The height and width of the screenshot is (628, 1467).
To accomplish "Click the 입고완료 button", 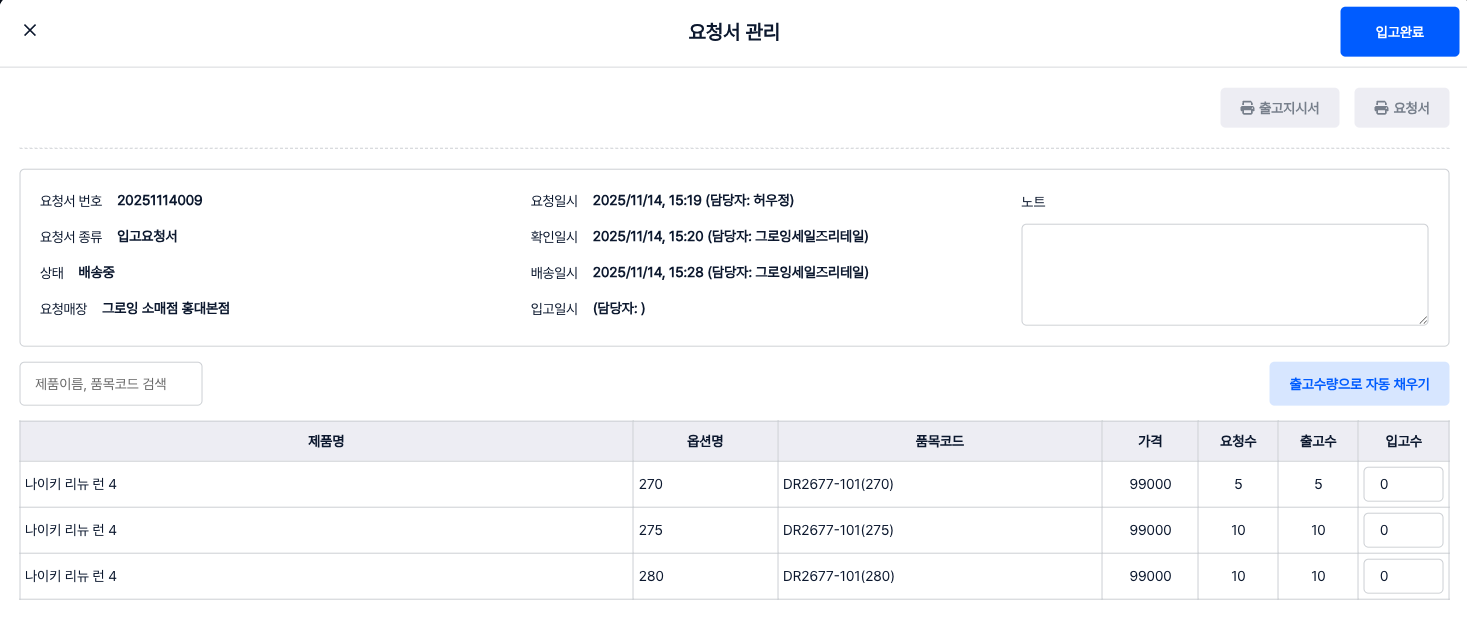I will (1399, 32).
